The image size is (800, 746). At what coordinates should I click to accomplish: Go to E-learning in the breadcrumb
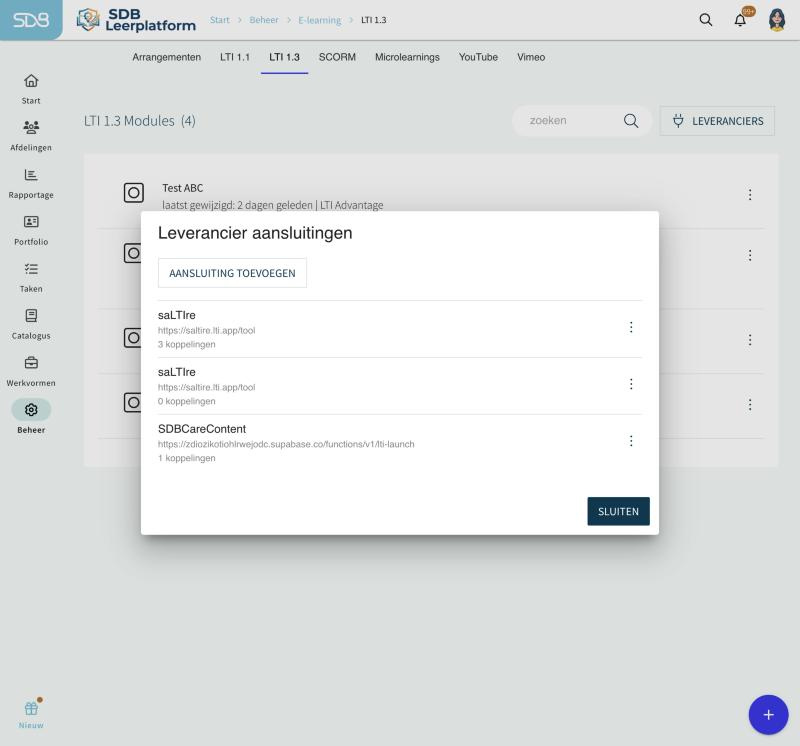(x=319, y=20)
